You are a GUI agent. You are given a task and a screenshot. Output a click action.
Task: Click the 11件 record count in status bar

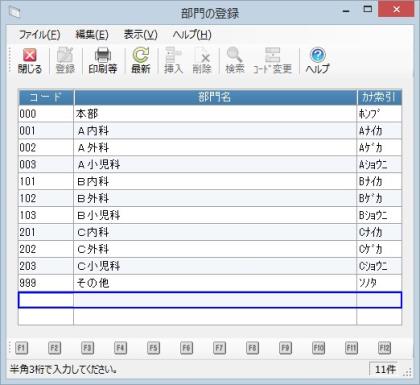pyautogui.click(x=384, y=369)
